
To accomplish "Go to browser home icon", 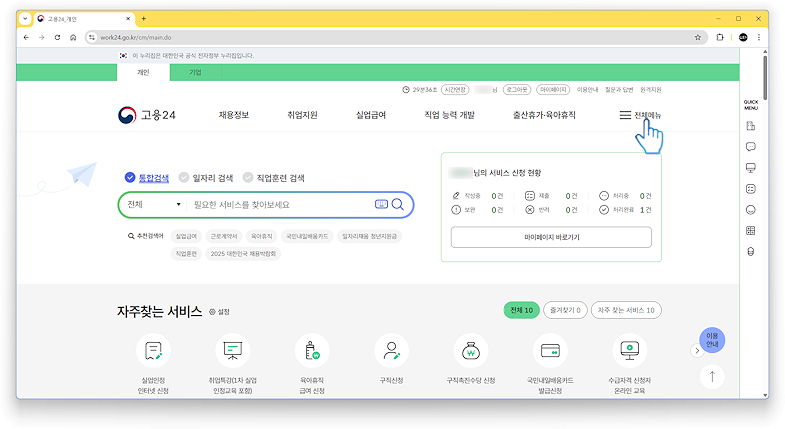I will pos(73,38).
